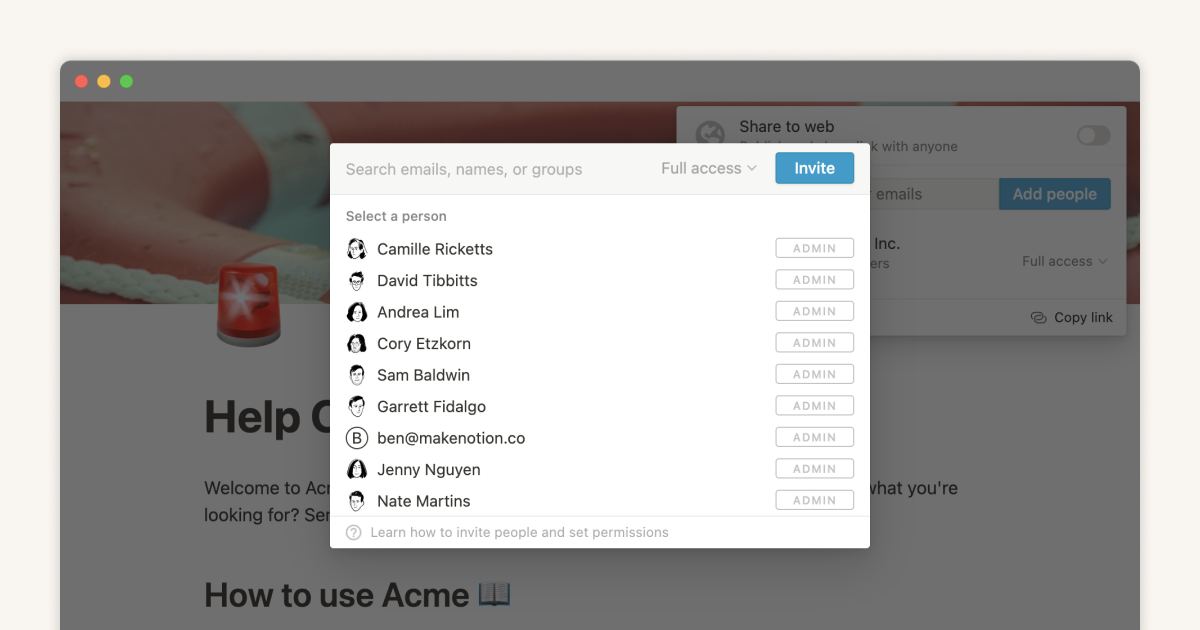
Task: Click the ADMIN badge for Jenny Nguyen
Action: (814, 469)
